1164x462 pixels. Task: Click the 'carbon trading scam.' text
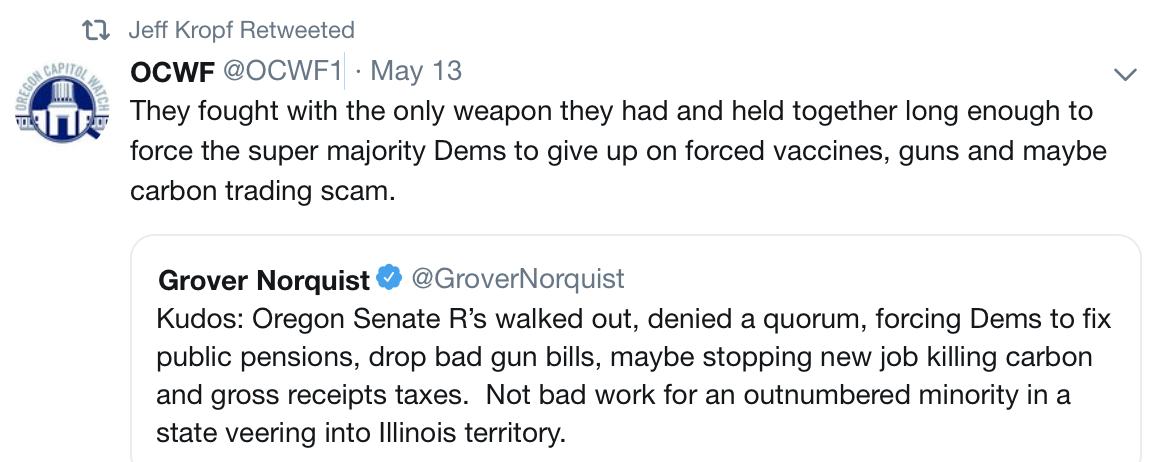coord(263,190)
